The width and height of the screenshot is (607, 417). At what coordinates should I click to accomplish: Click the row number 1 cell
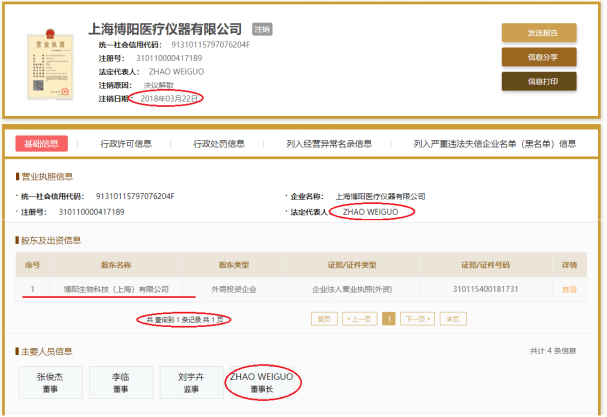(33, 289)
